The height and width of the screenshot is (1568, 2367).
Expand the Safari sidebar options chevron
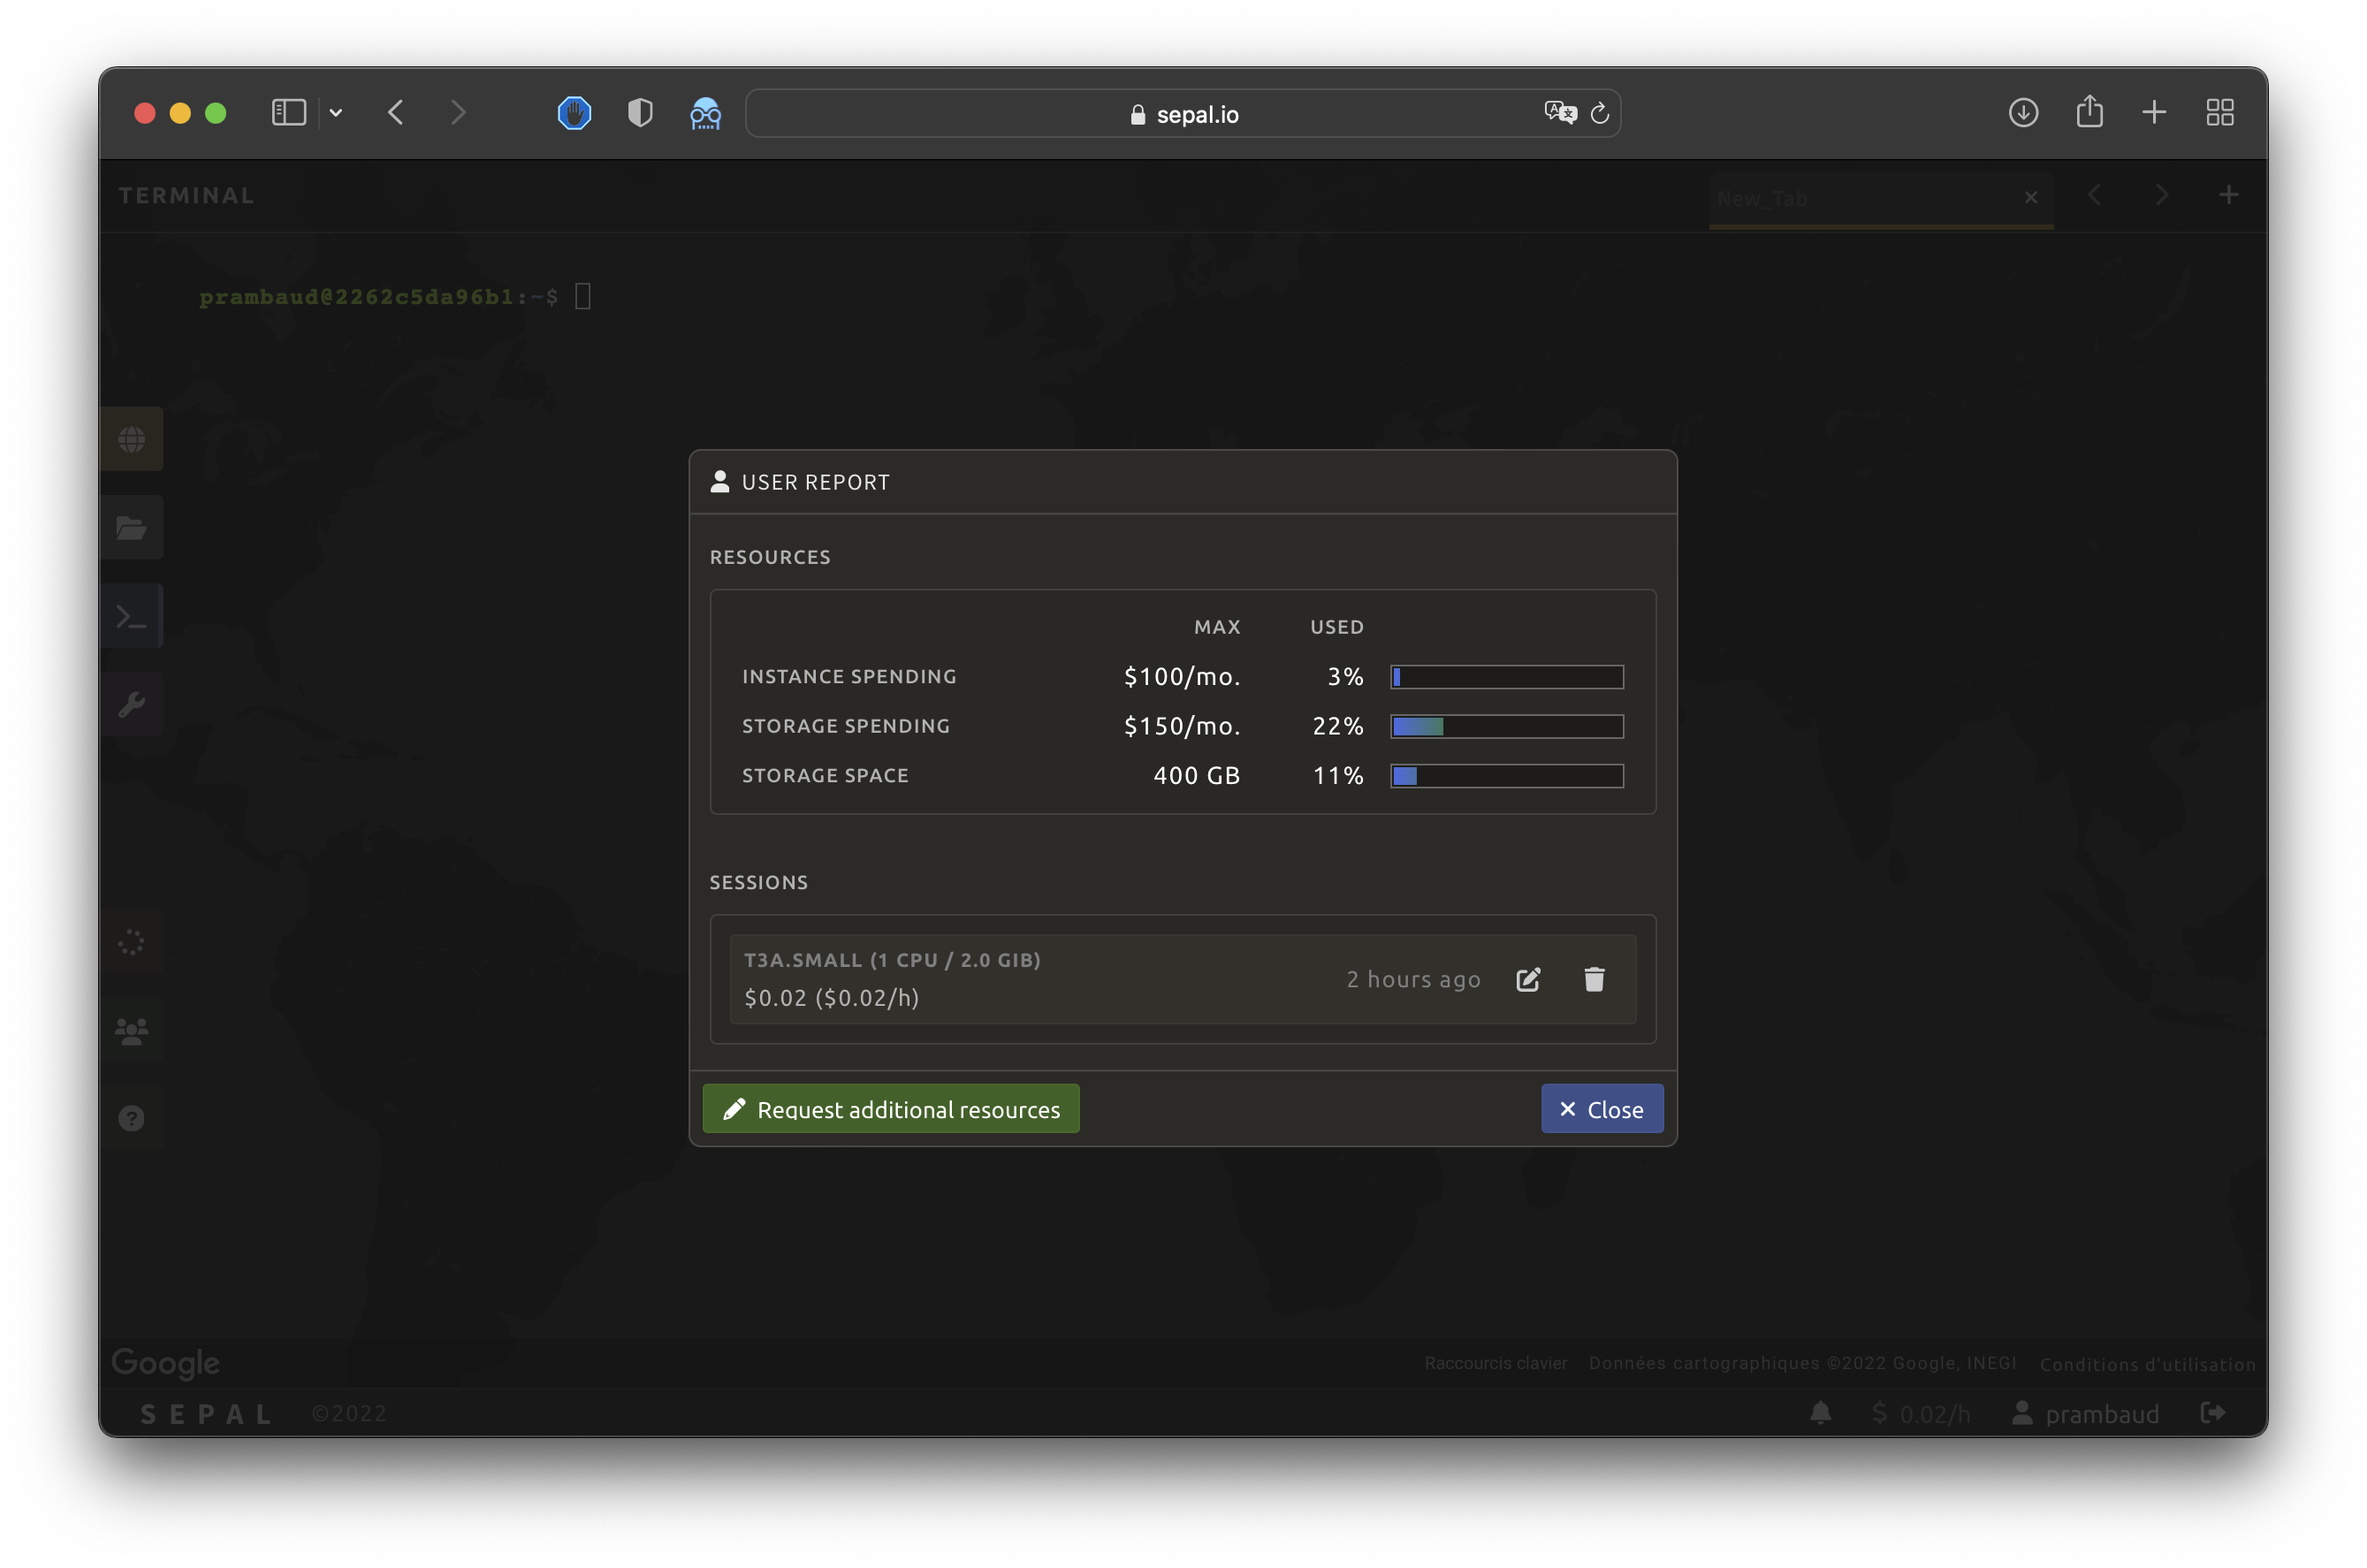tap(336, 113)
